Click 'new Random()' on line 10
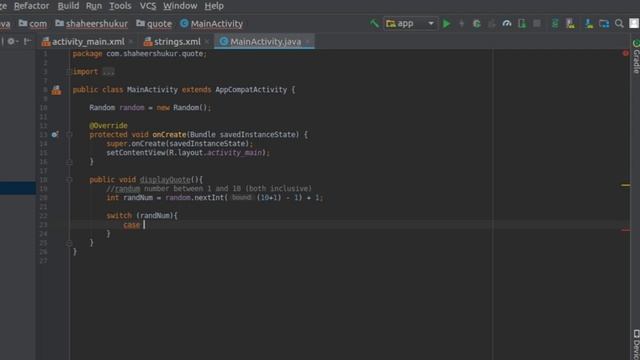The height and width of the screenshot is (360, 640). pos(182,108)
